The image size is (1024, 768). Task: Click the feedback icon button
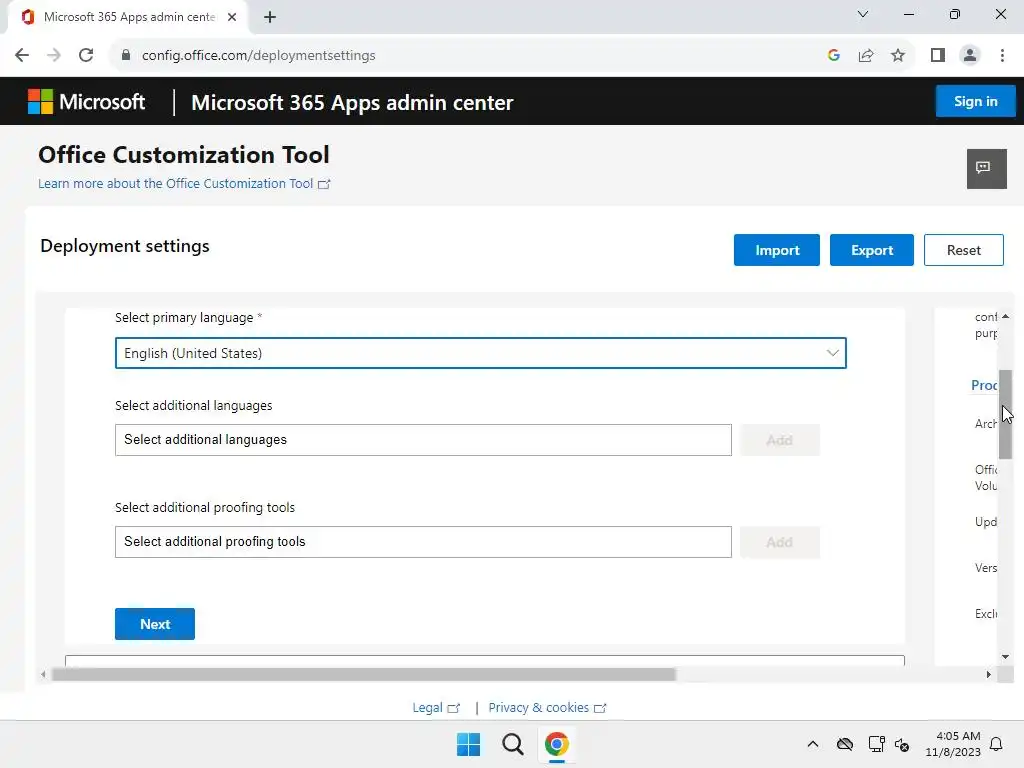986,168
